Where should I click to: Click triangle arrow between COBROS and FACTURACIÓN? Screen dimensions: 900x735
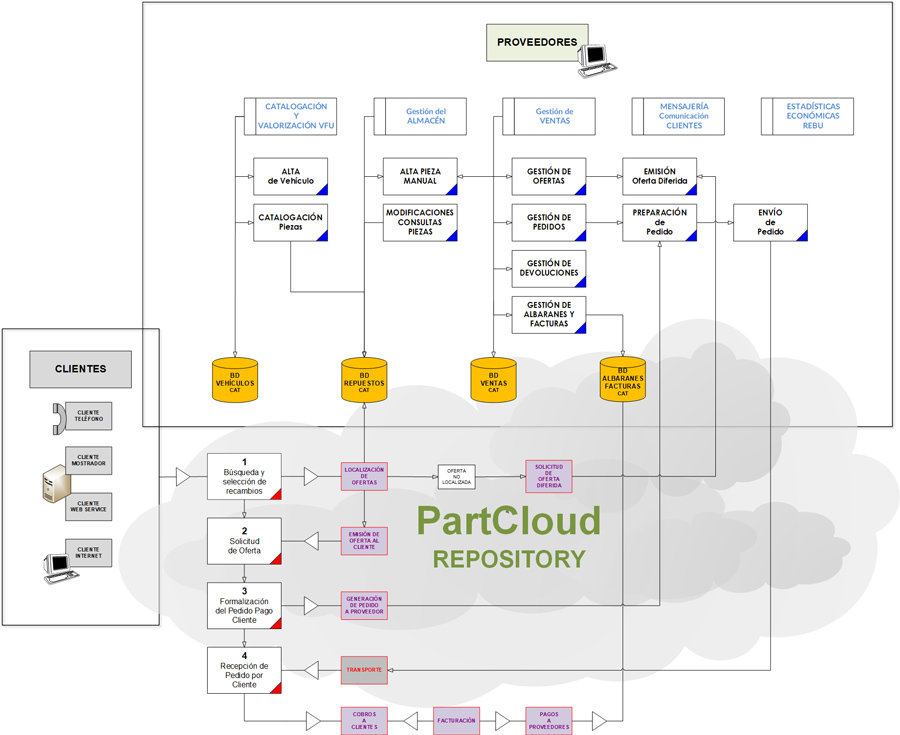(410, 721)
